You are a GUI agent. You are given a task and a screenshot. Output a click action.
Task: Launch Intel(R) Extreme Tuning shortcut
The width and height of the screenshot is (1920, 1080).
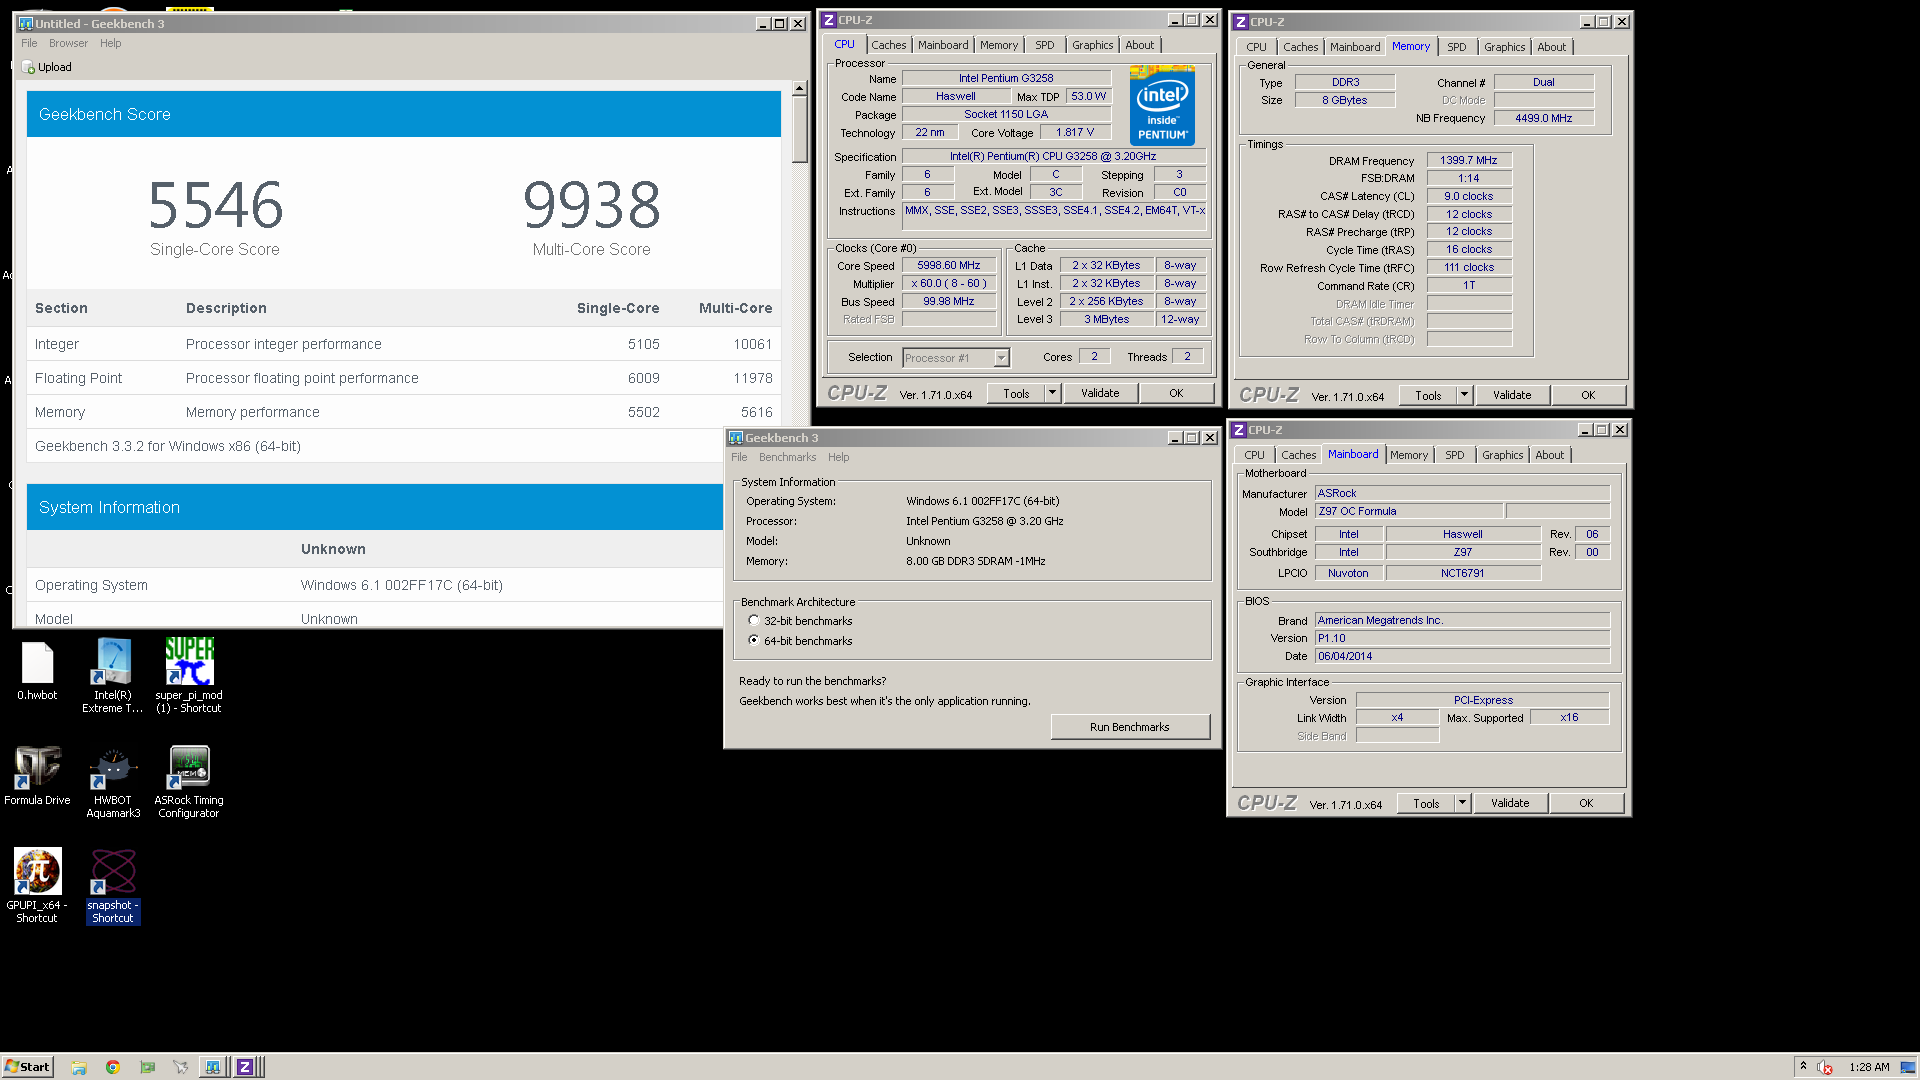(x=113, y=675)
